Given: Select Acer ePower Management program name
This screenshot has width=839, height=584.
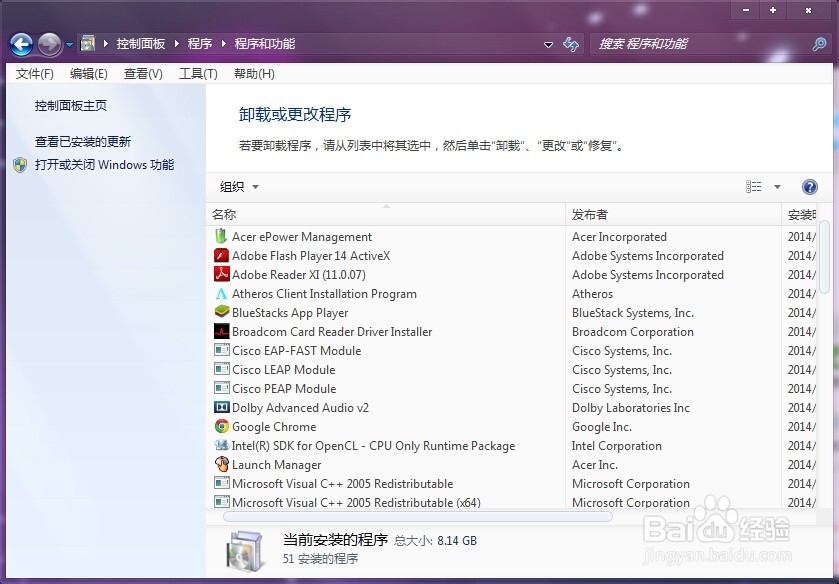Looking at the screenshot, I should click(302, 237).
